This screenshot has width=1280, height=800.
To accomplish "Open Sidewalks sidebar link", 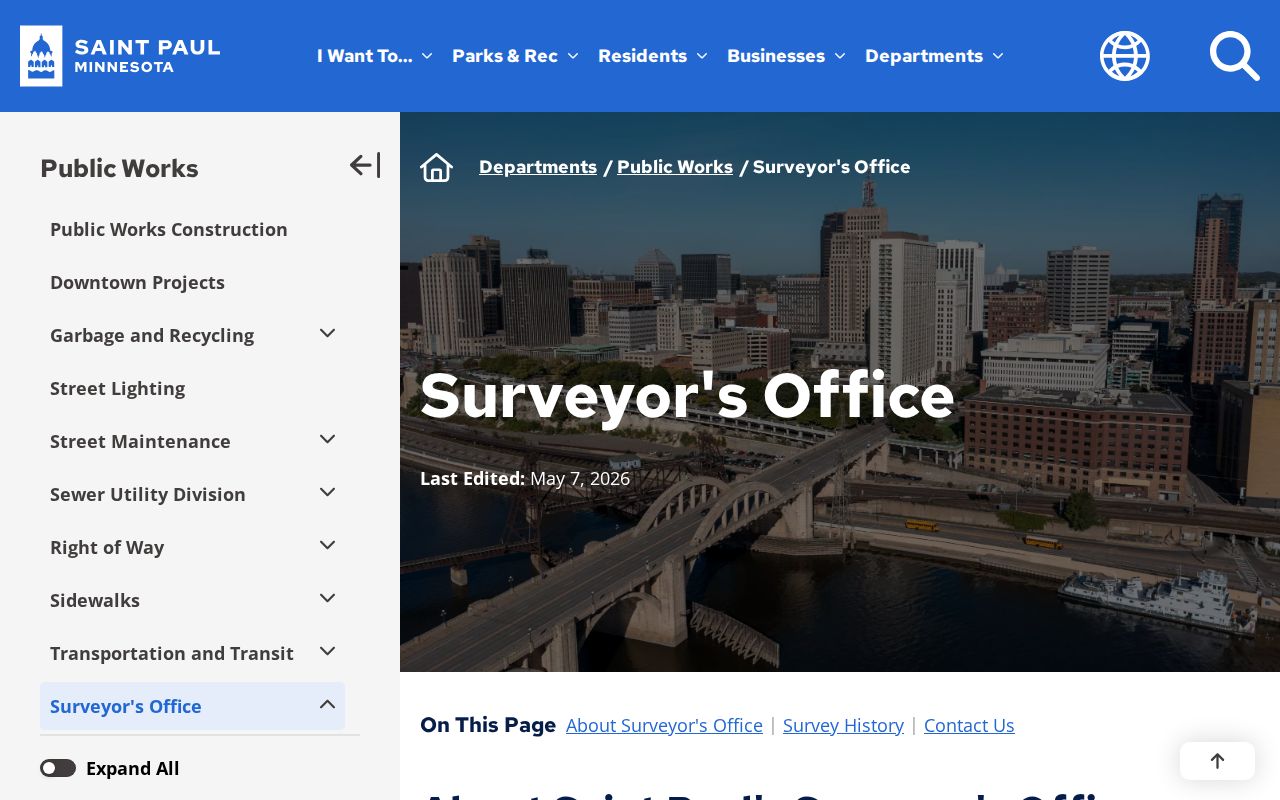I will tap(95, 600).
